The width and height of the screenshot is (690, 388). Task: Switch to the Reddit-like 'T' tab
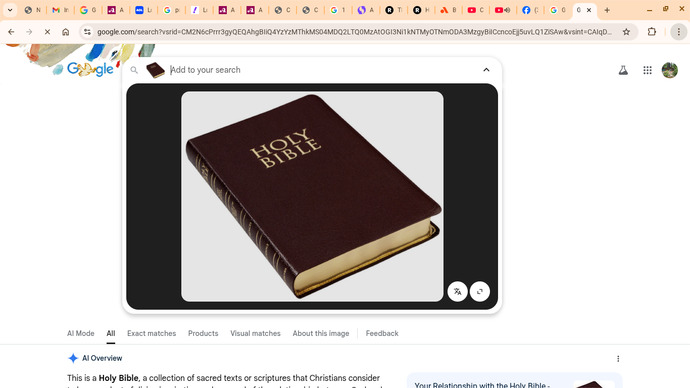(x=393, y=10)
